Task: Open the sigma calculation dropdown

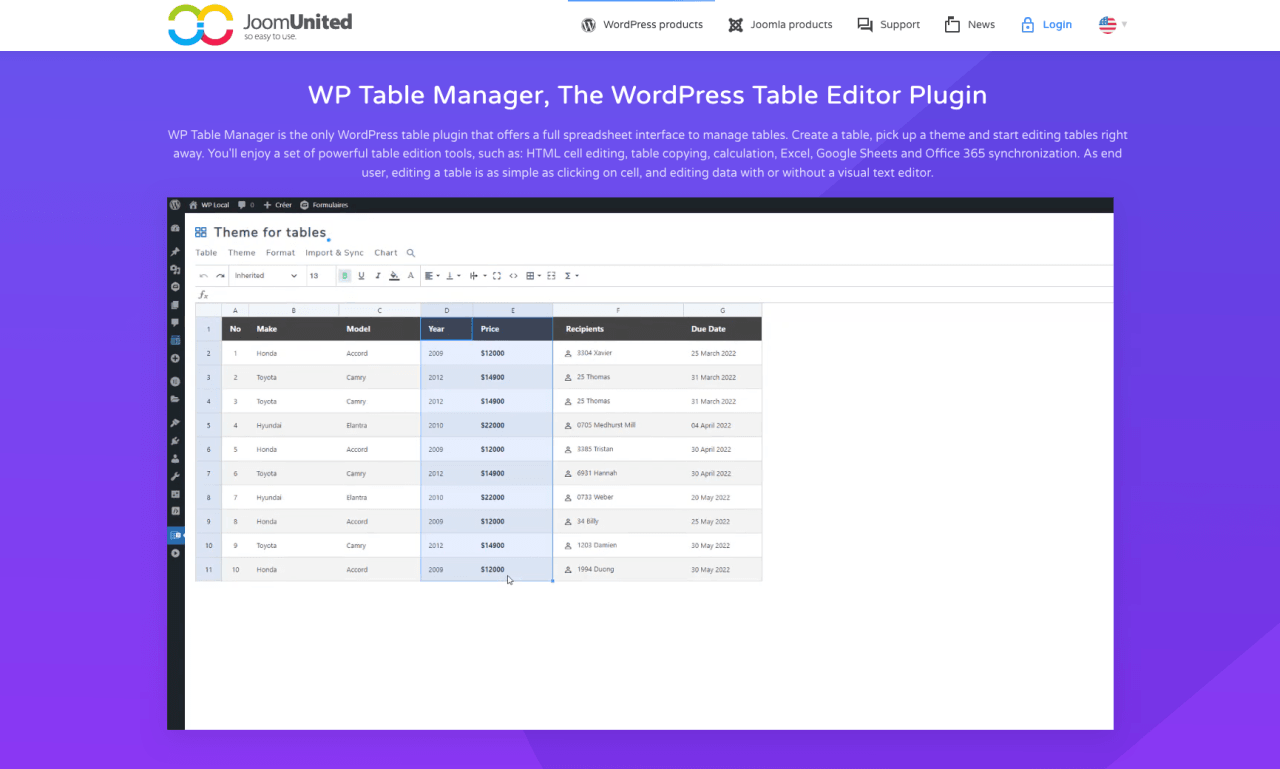Action: tap(571, 276)
